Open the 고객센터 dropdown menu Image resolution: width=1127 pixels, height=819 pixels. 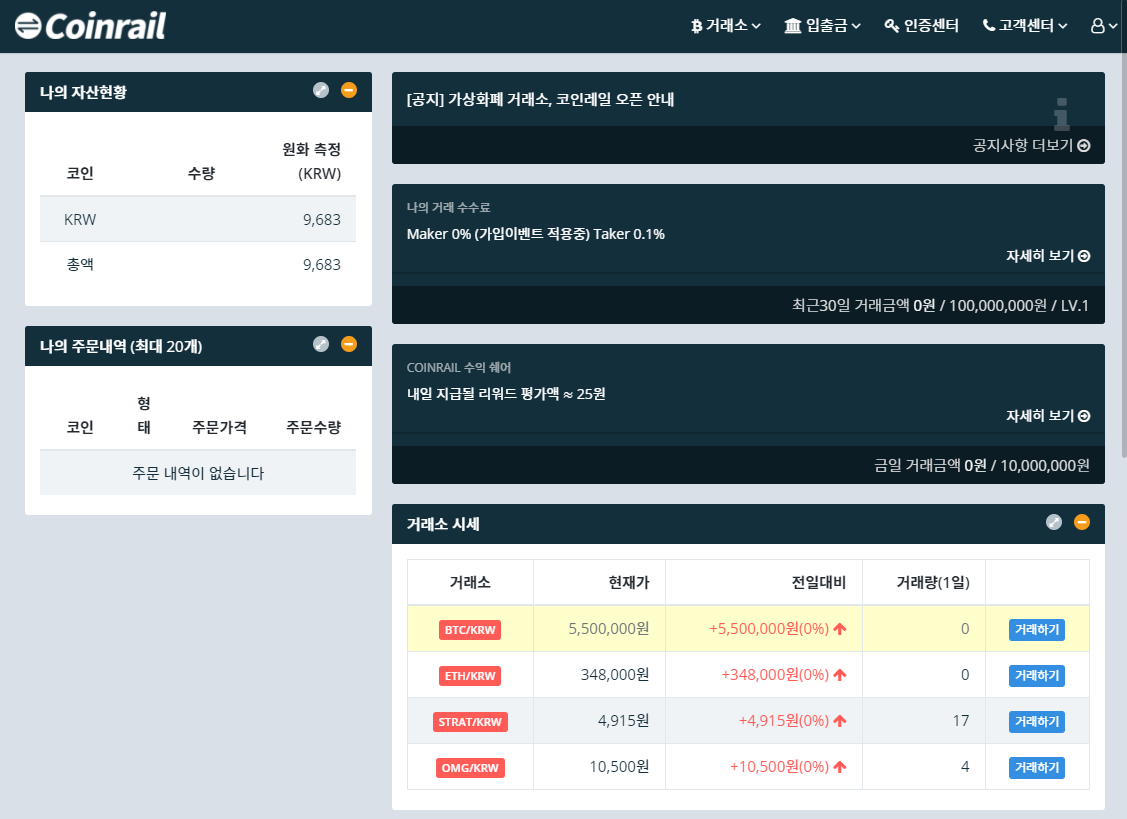pyautogui.click(x=1025, y=26)
